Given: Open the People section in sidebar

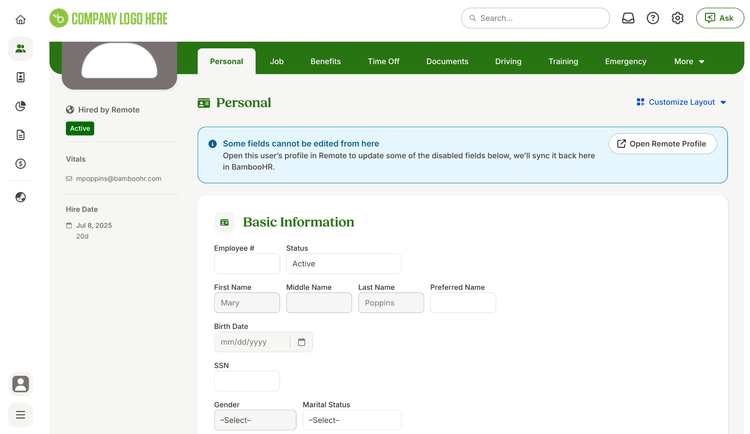Looking at the screenshot, I should pyautogui.click(x=21, y=48).
